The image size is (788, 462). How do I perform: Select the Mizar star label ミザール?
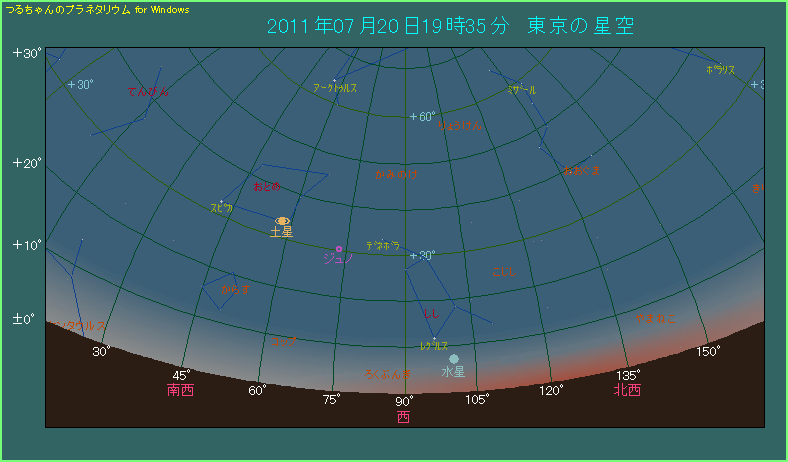521,90
